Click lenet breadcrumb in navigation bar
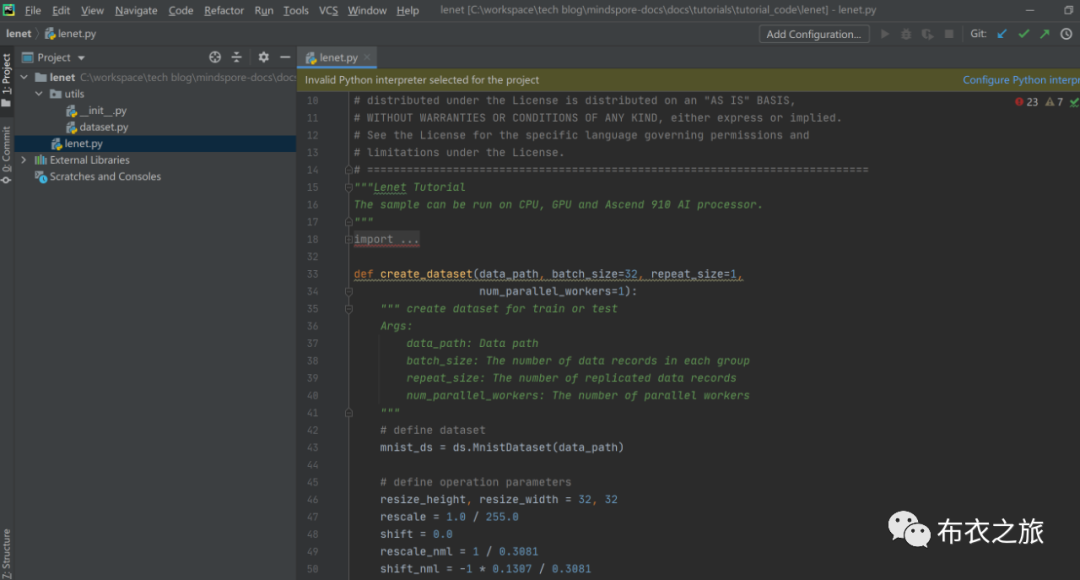1080x580 pixels. pos(18,33)
